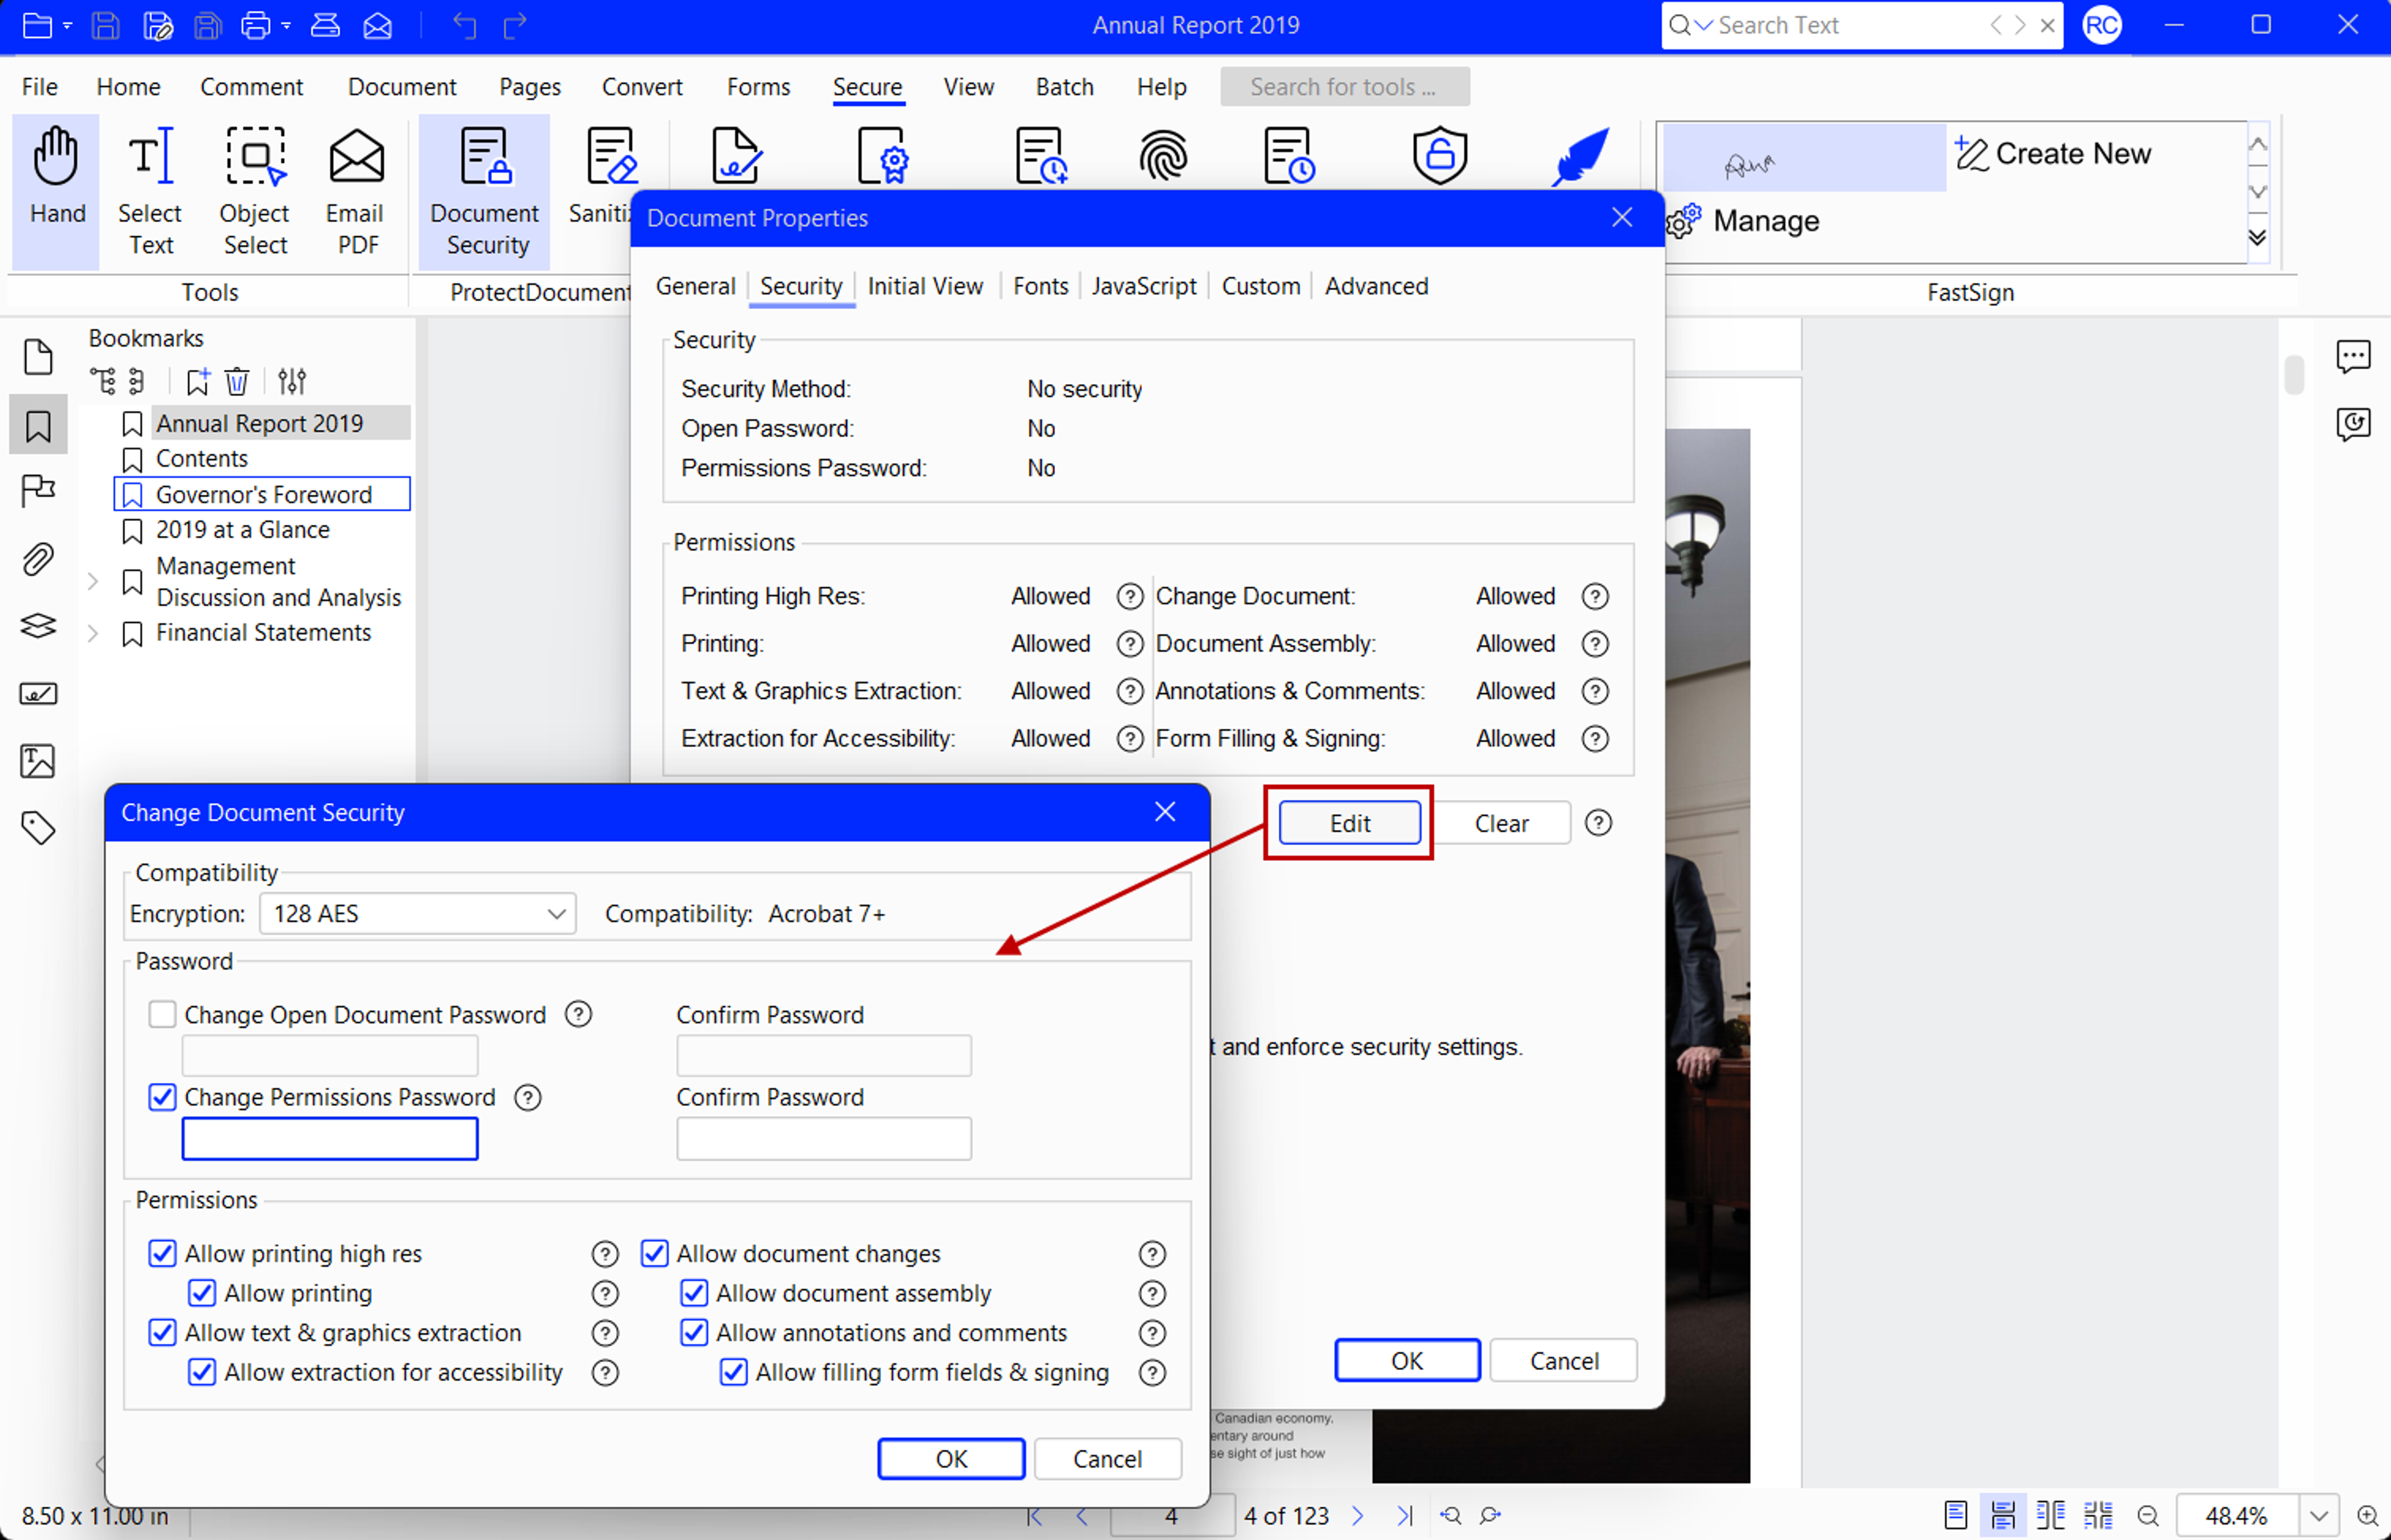Open the folder icon dropdown in the title bar
2391x1540 pixels.
[x=67, y=25]
